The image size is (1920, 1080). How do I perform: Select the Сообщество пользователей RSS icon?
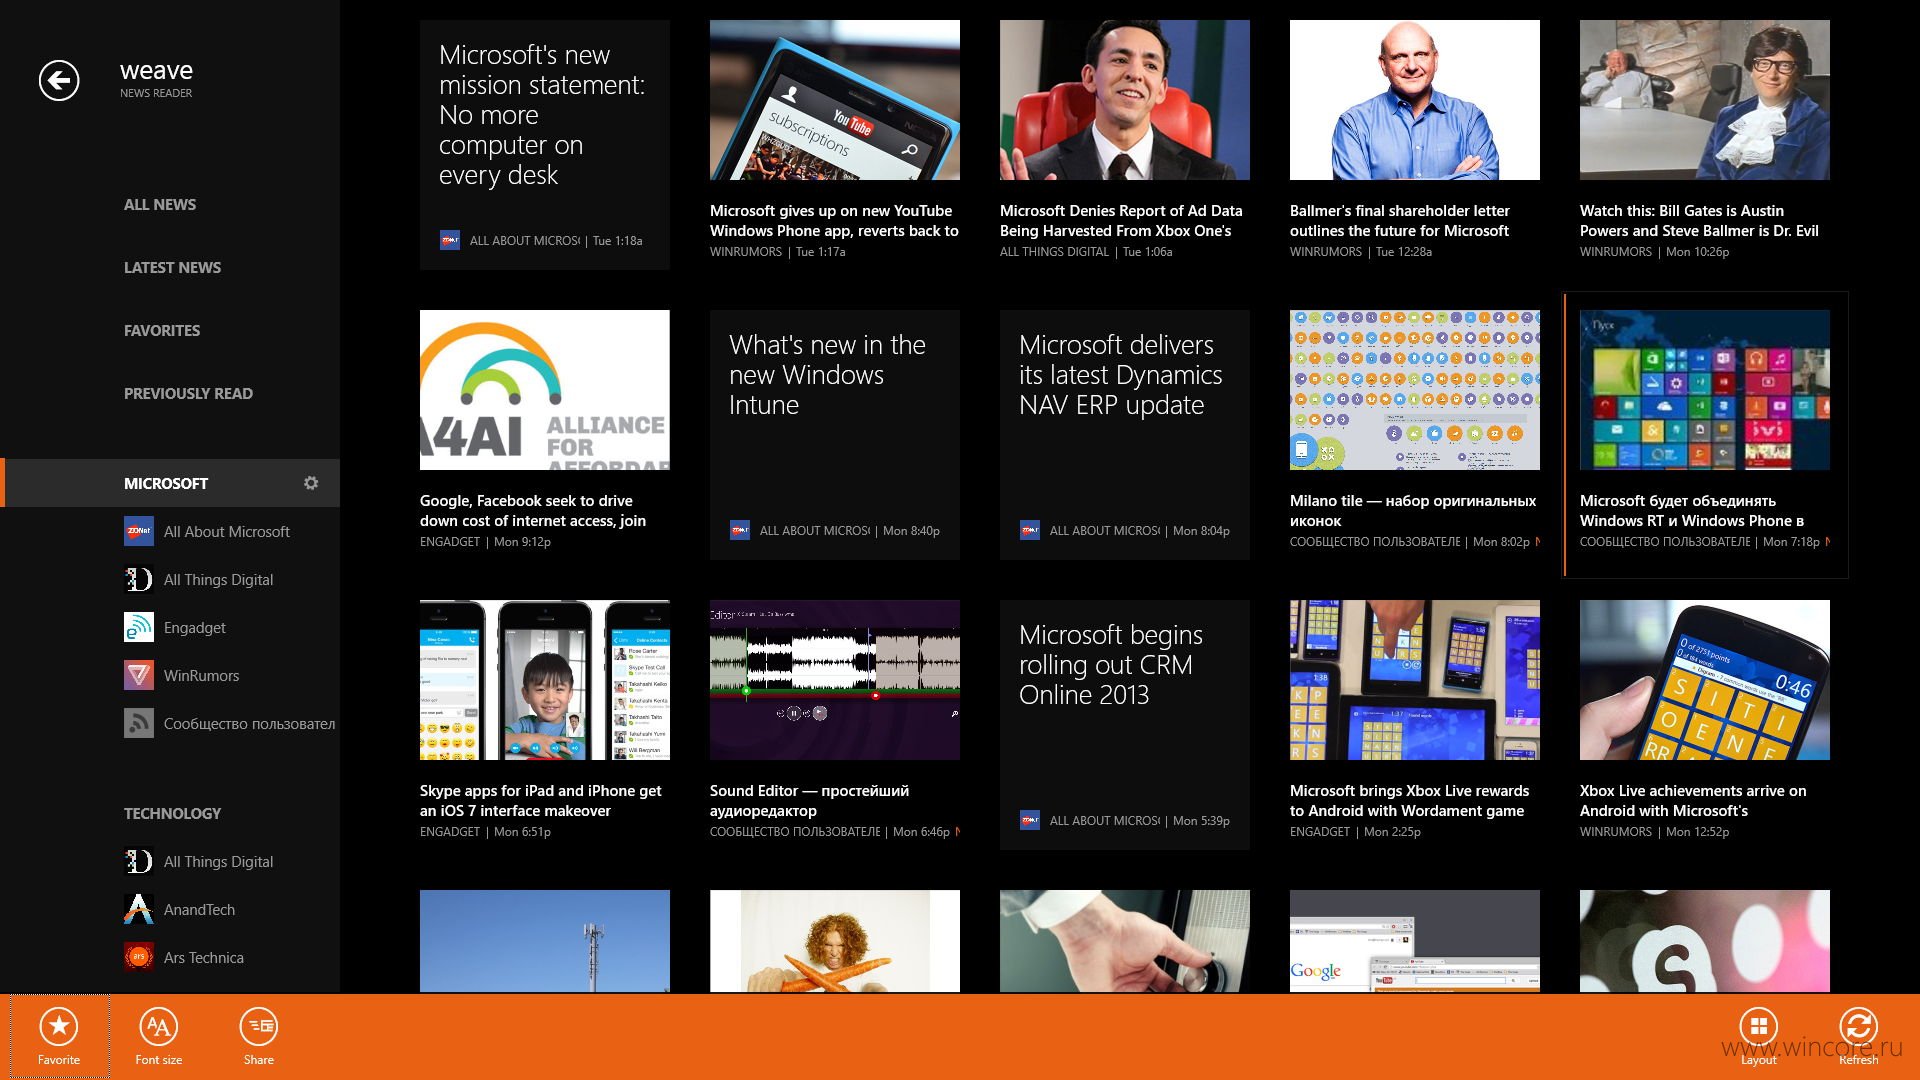click(x=139, y=723)
